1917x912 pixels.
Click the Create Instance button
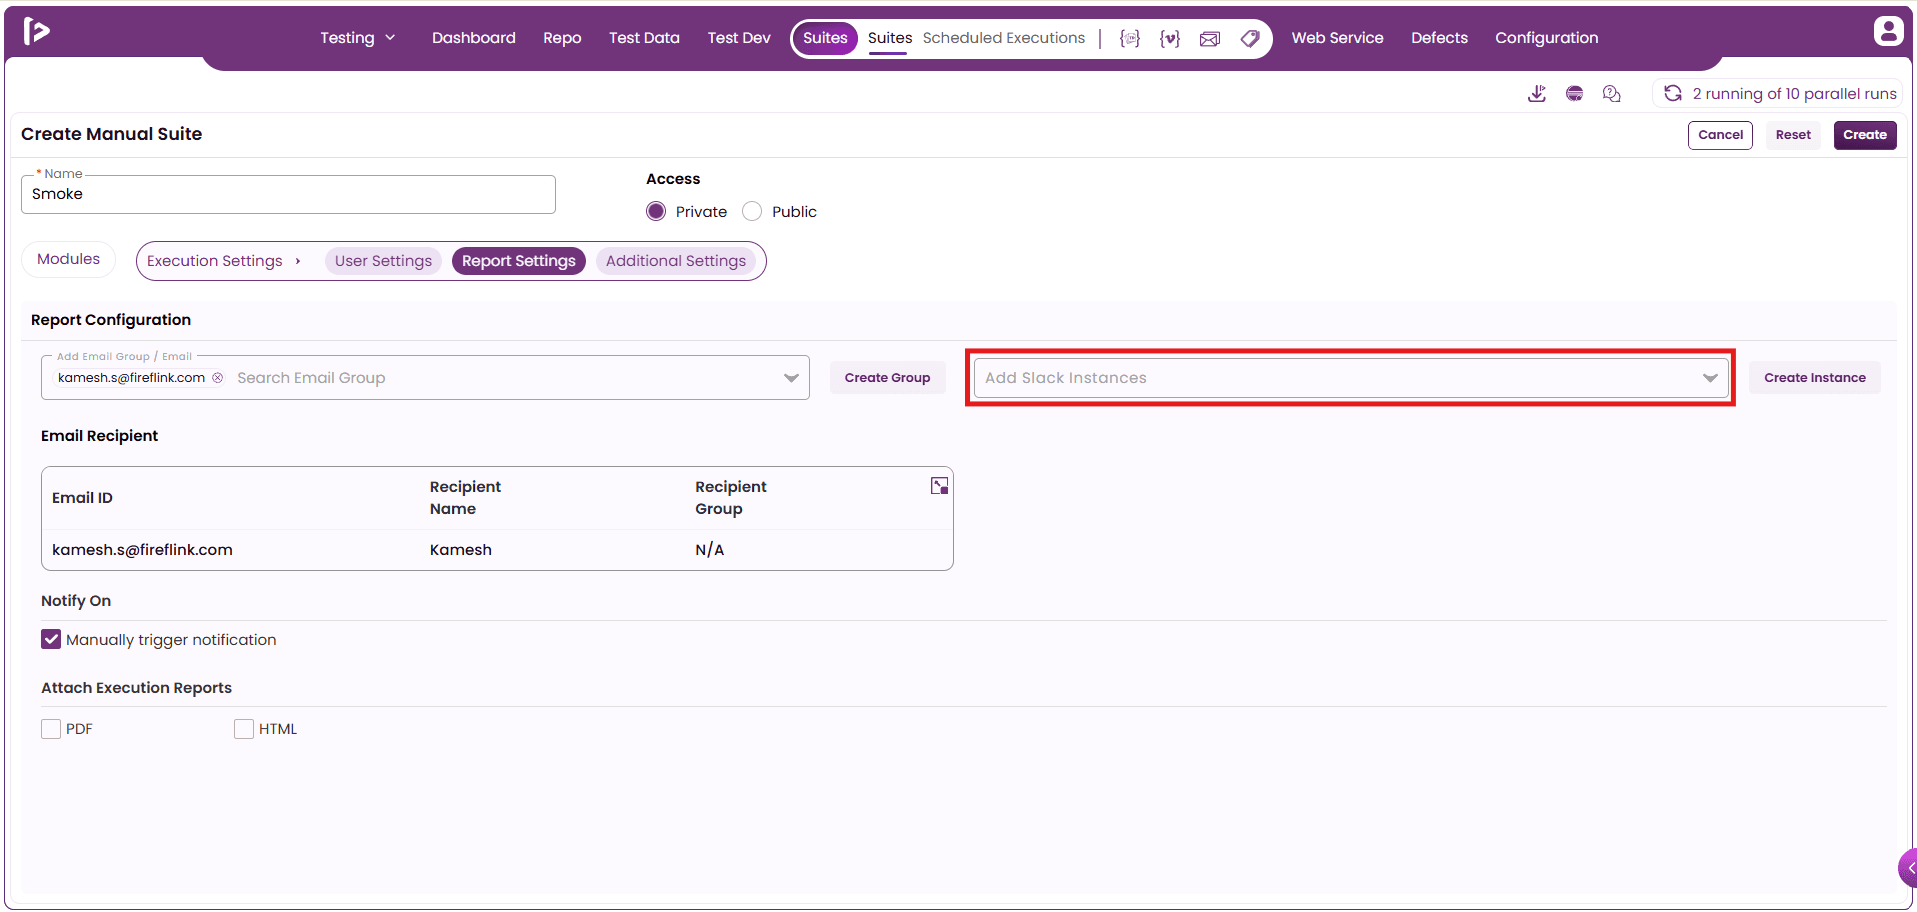point(1815,378)
